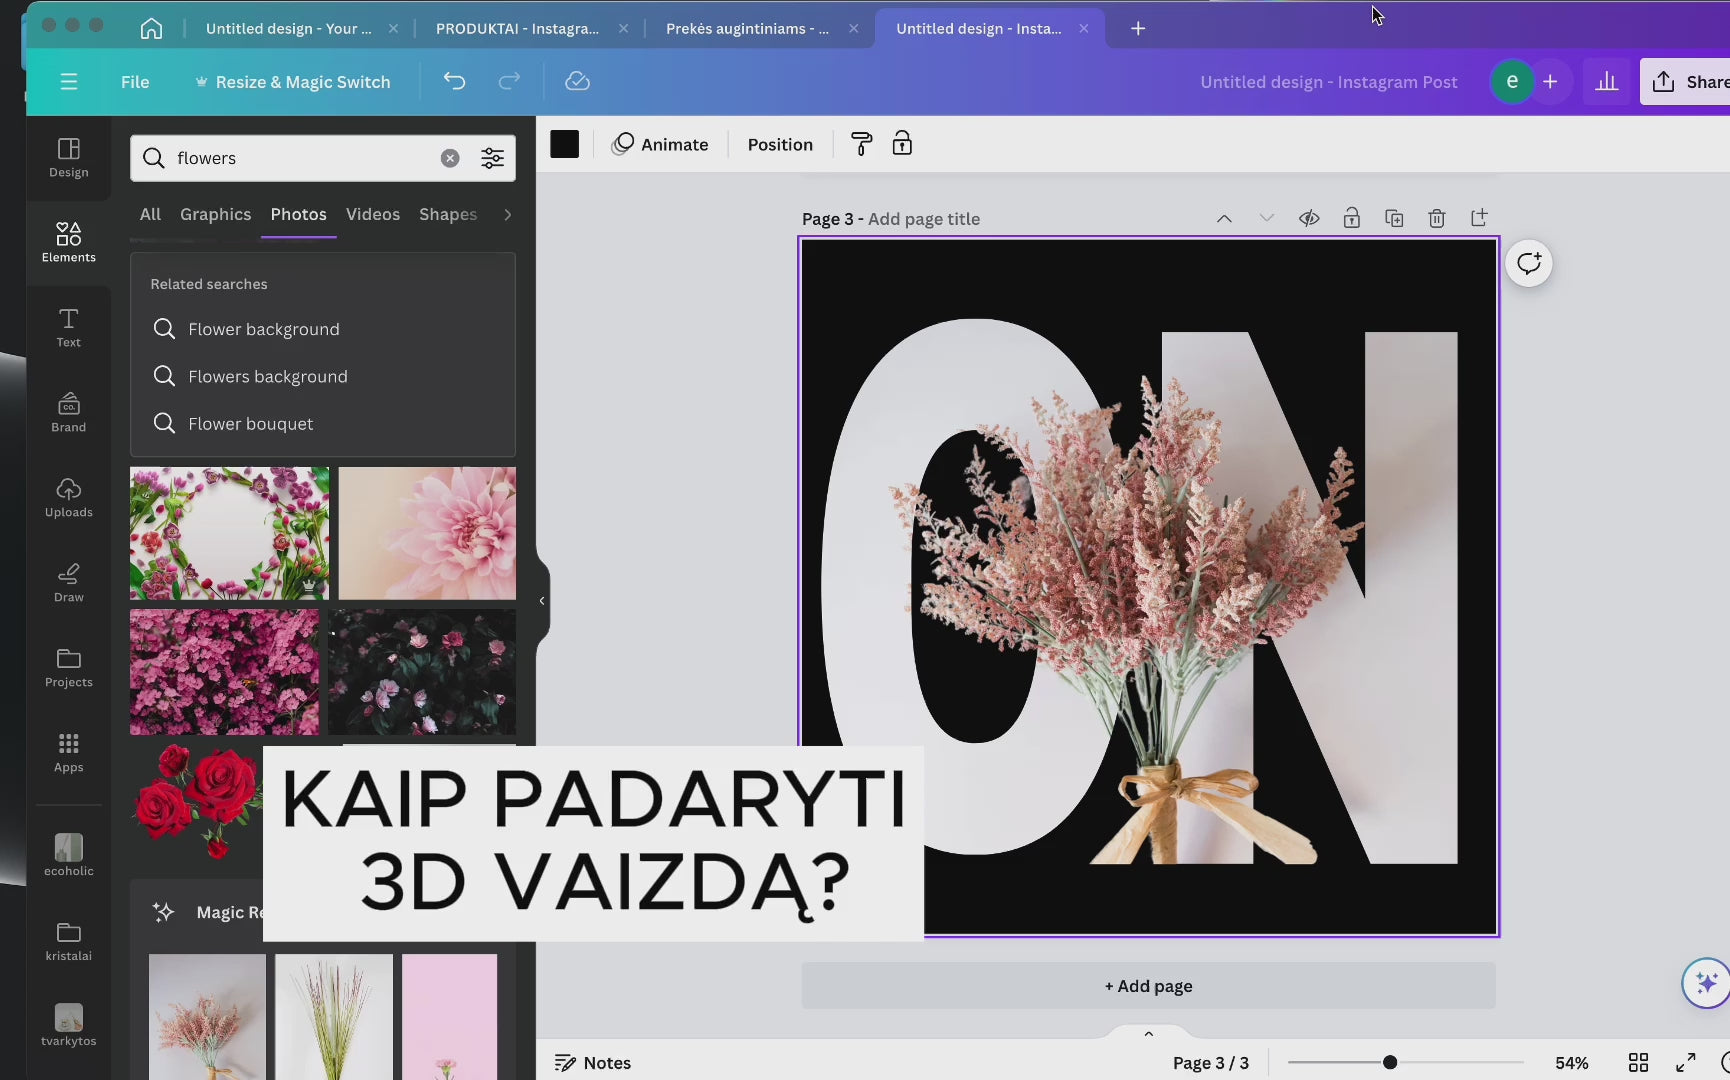
Task: Toggle page lock for Page 3
Action: tap(1351, 218)
